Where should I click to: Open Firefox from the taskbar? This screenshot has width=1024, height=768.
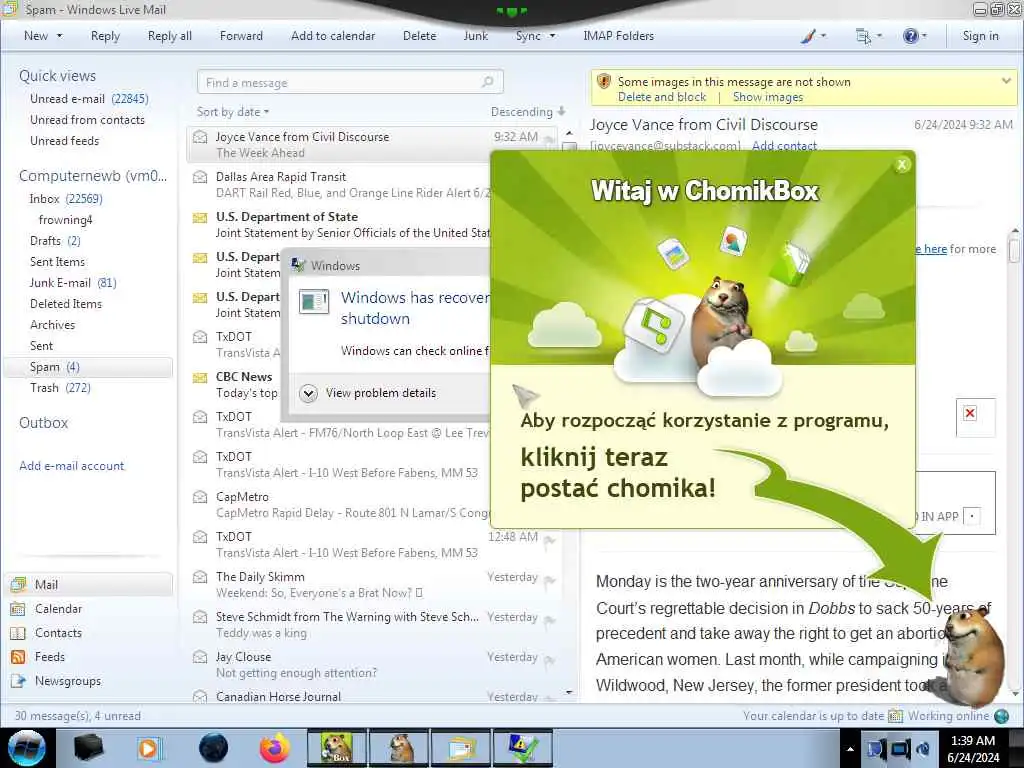(x=274, y=748)
